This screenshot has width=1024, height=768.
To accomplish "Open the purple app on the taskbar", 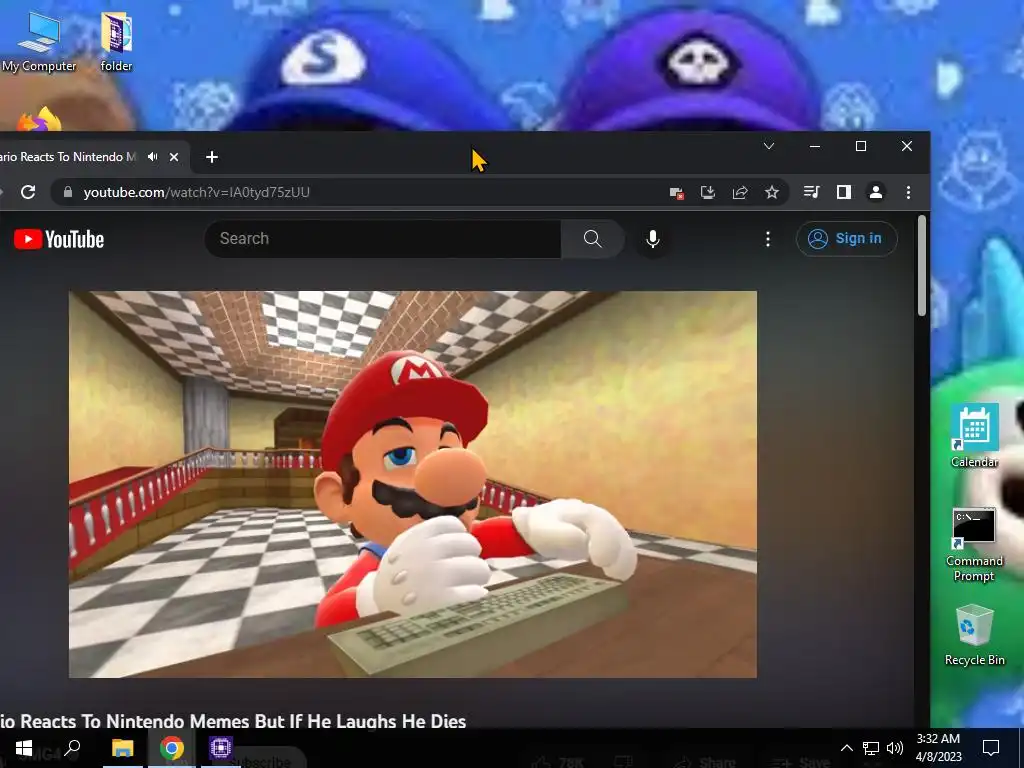I will point(221,748).
